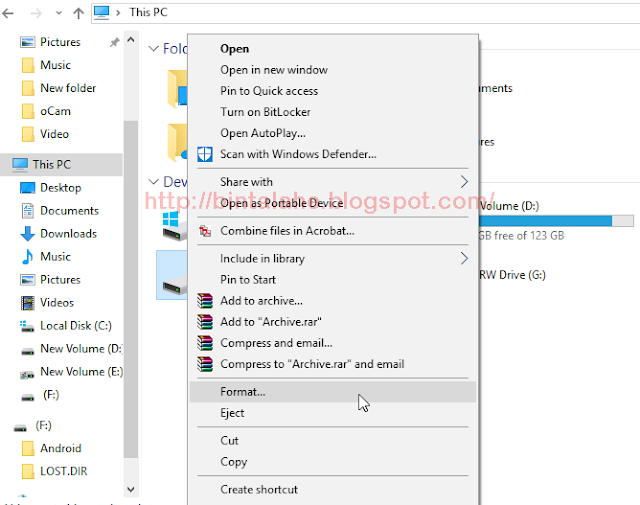Choose 'Scan with Windows Defender...' entry
The width and height of the screenshot is (640, 505).
[298, 154]
